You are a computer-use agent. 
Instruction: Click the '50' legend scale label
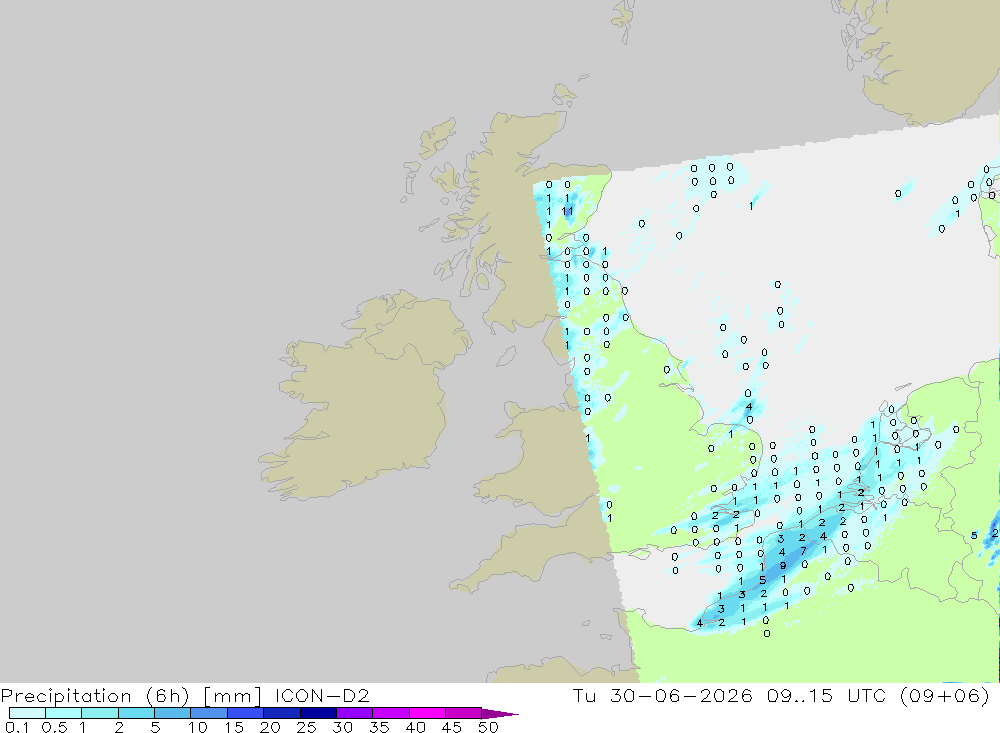point(488,727)
